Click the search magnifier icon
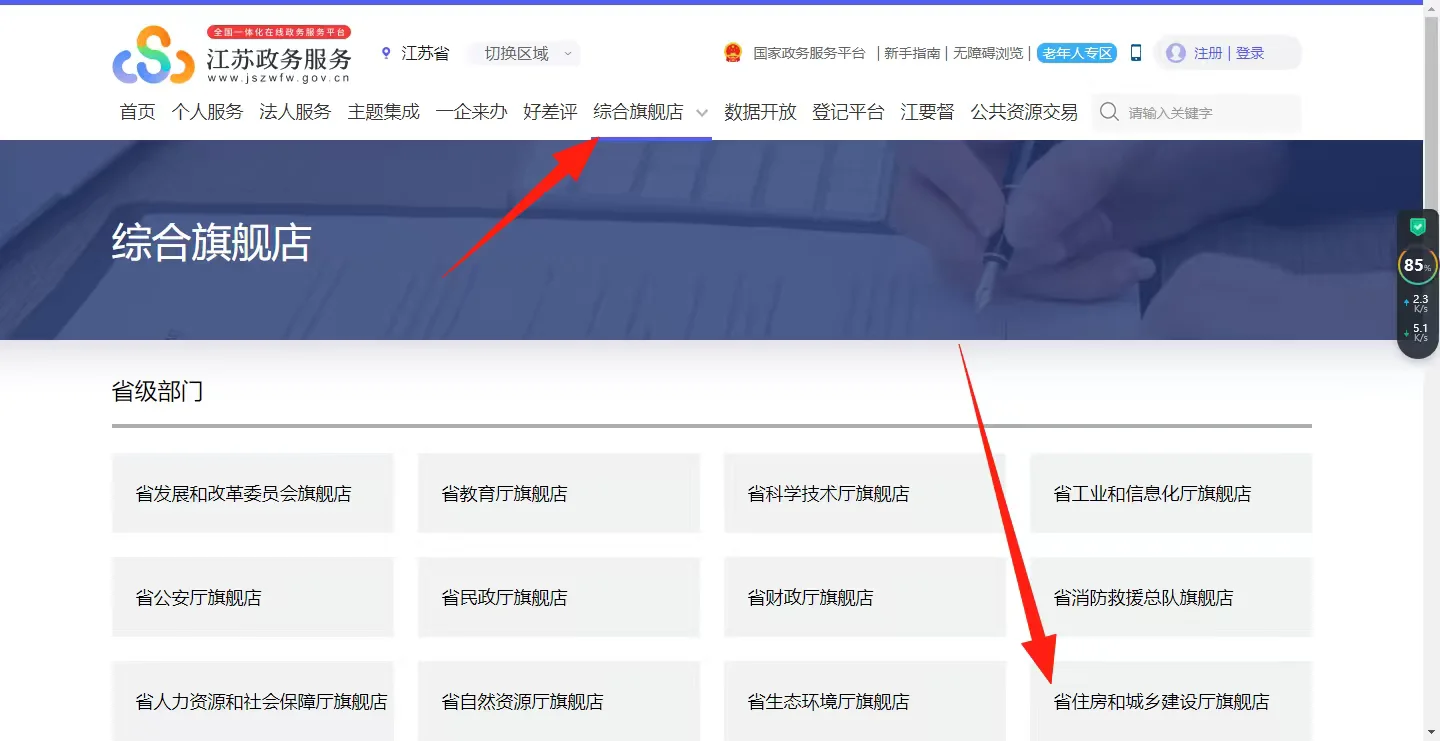The width and height of the screenshot is (1440, 741). click(x=1109, y=112)
